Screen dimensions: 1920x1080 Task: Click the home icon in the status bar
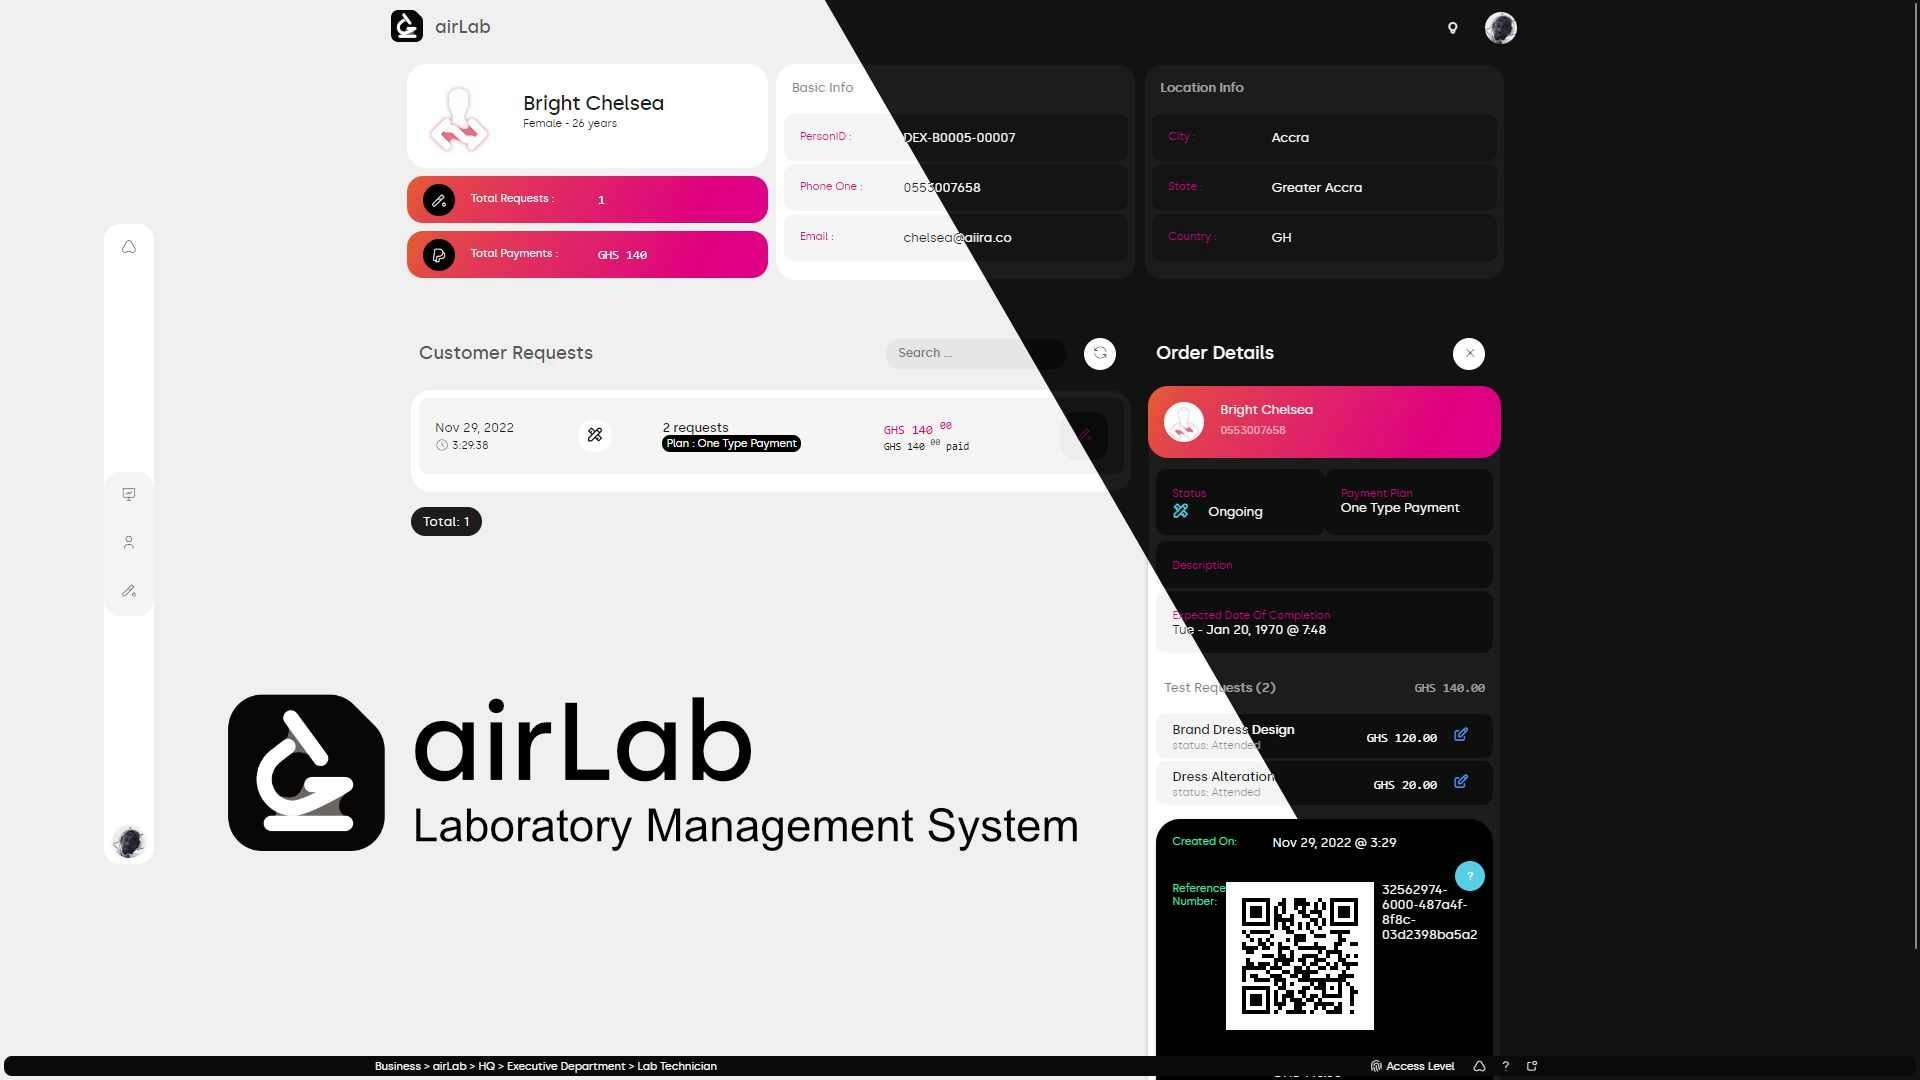(1479, 1066)
